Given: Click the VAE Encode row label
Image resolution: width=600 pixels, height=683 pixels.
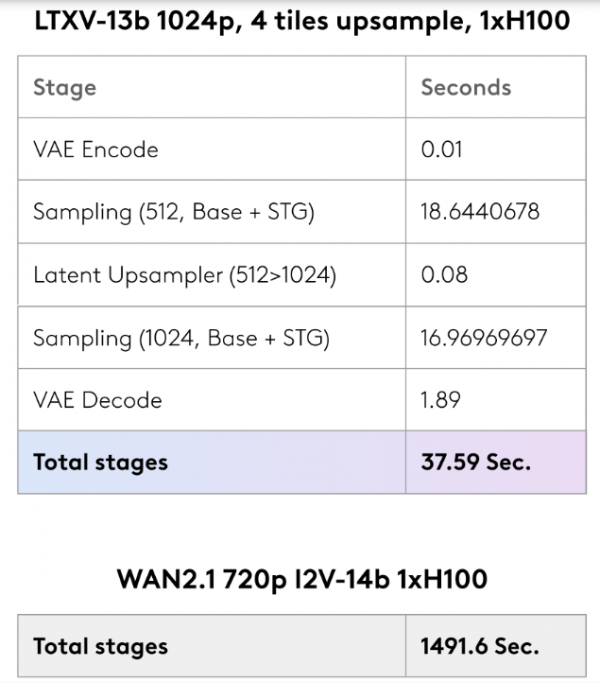Looking at the screenshot, I should coord(96,150).
